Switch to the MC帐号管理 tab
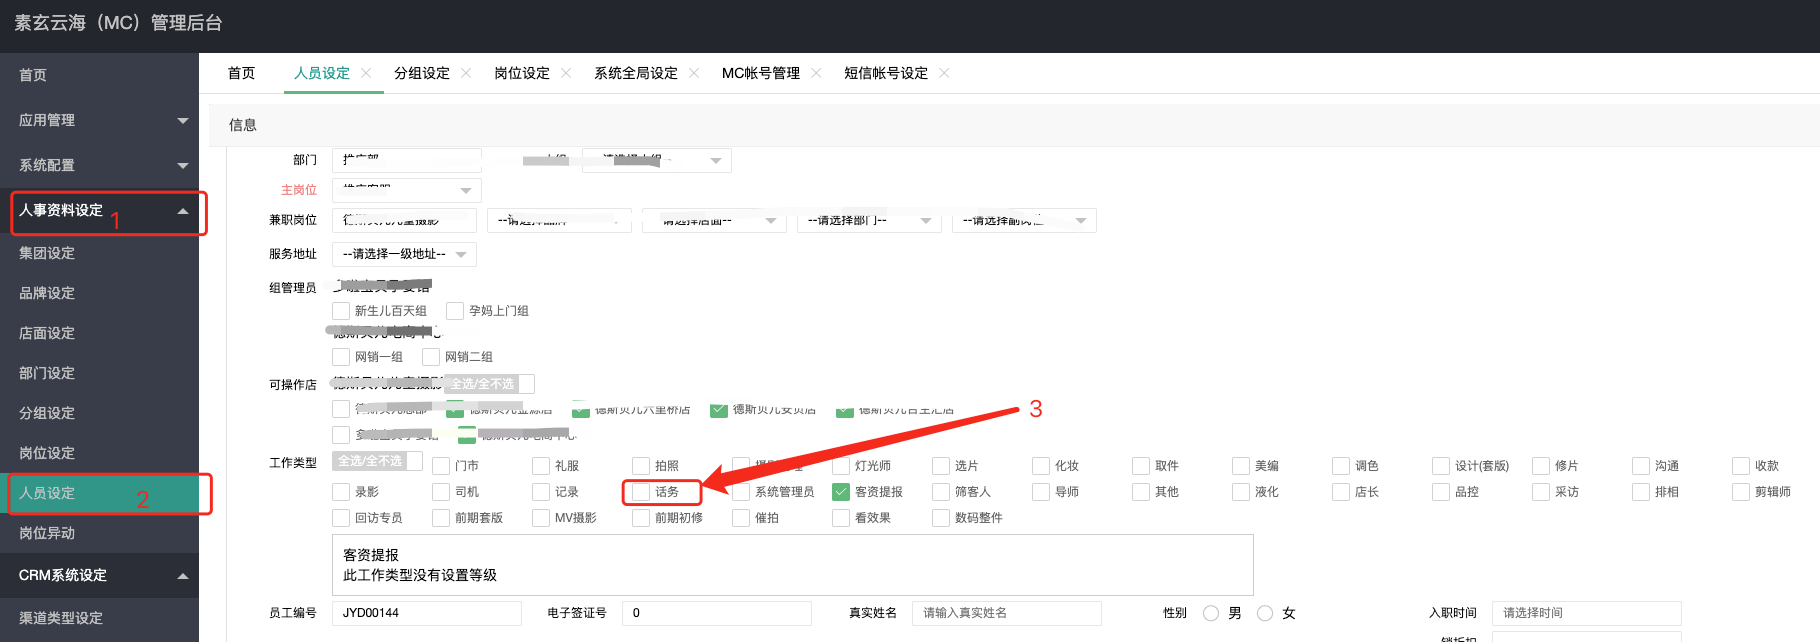The width and height of the screenshot is (1820, 642). pos(760,73)
